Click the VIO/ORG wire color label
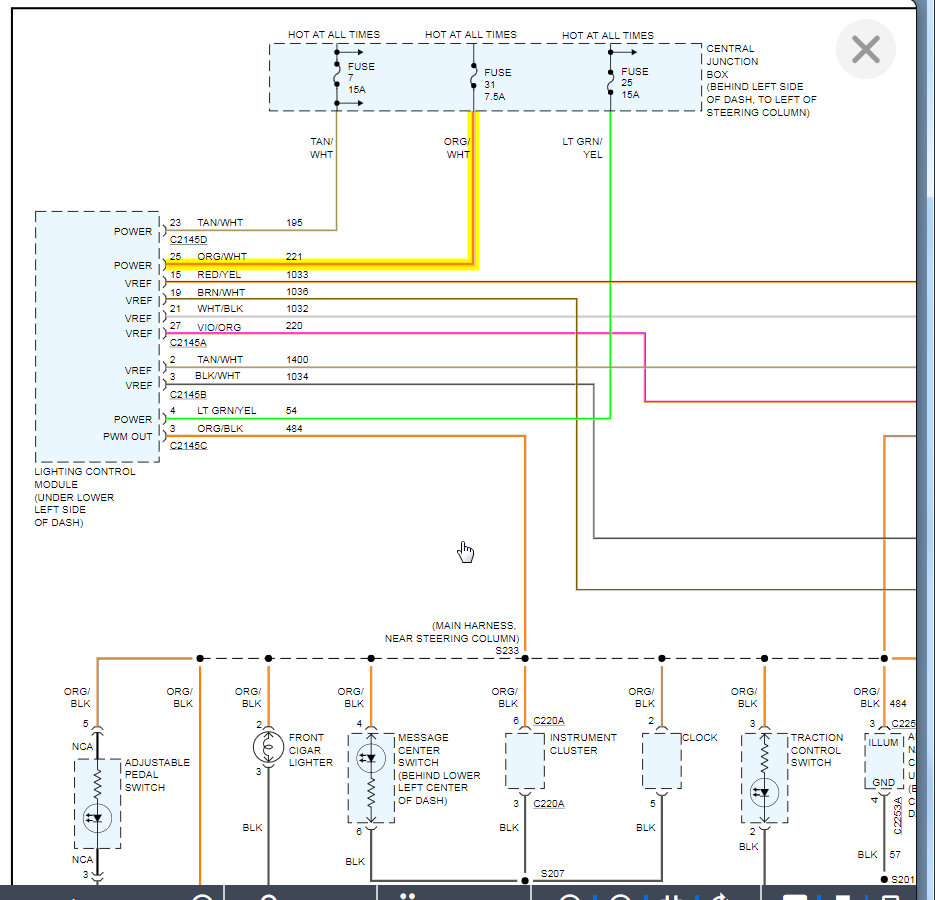 [x=219, y=327]
